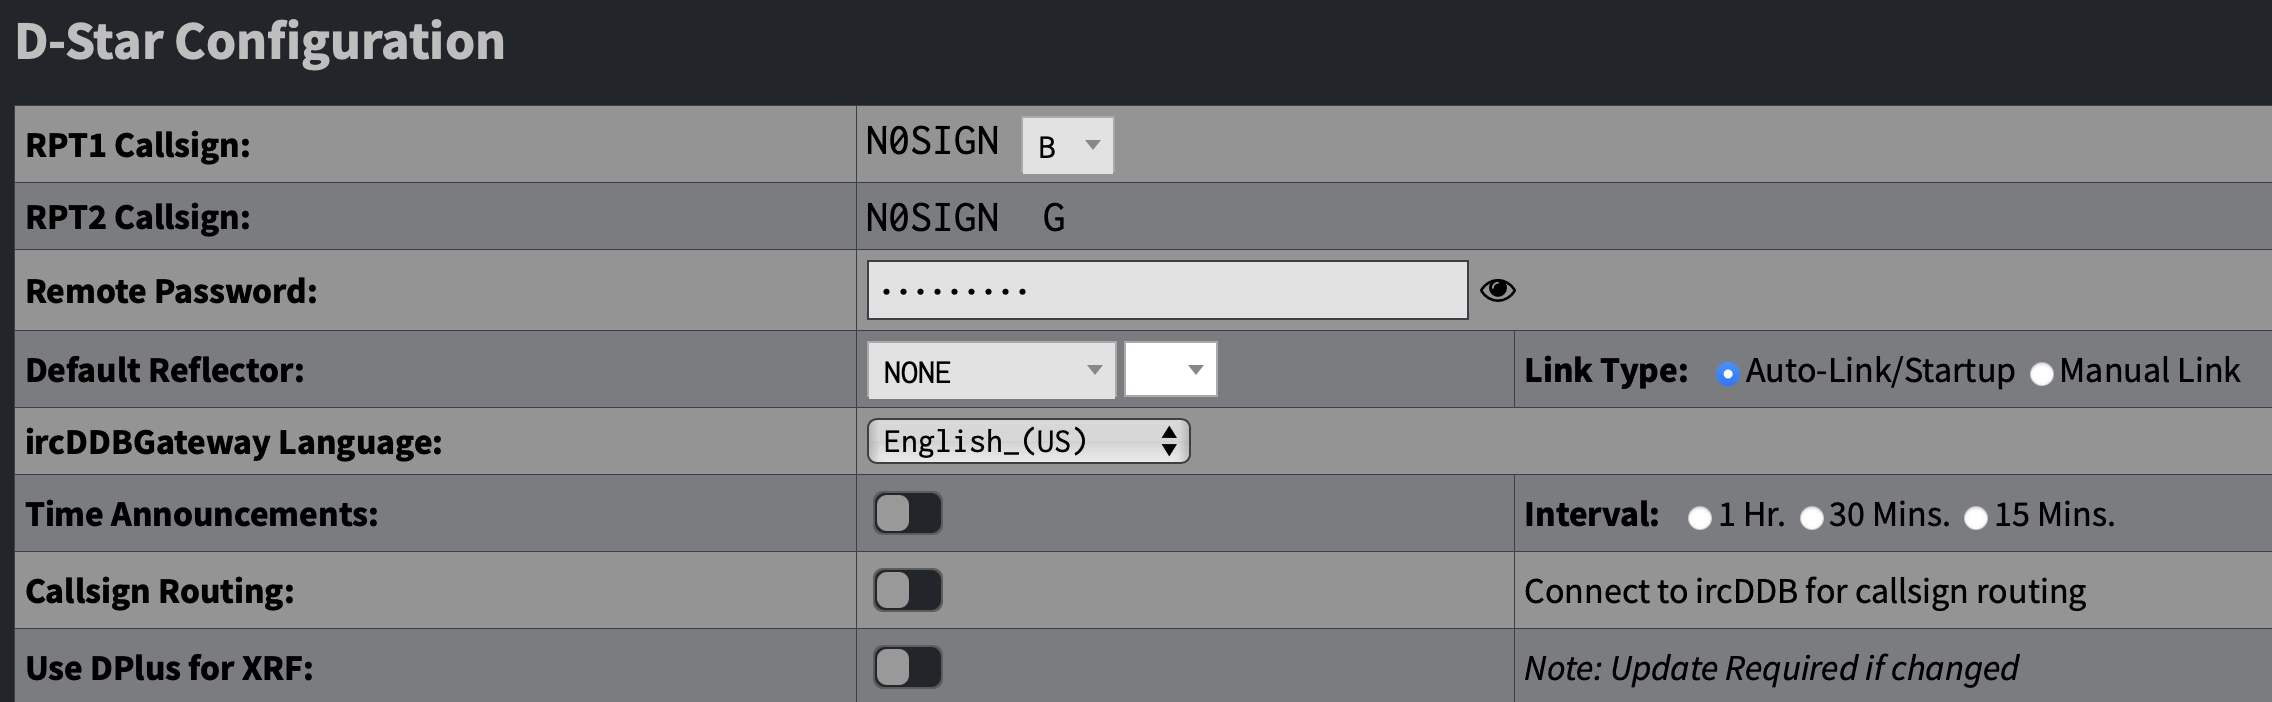Enable Time Announcements toggle
The width and height of the screenshot is (2272, 702).
pyautogui.click(x=906, y=514)
